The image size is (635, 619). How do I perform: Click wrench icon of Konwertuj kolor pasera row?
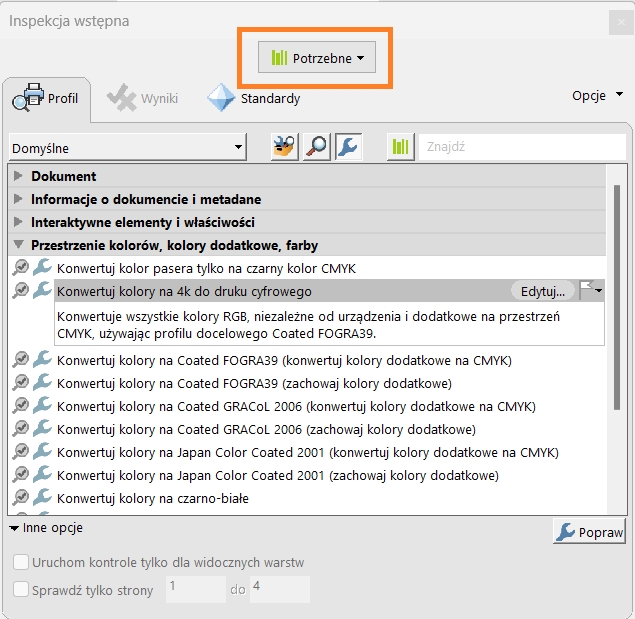click(x=43, y=267)
